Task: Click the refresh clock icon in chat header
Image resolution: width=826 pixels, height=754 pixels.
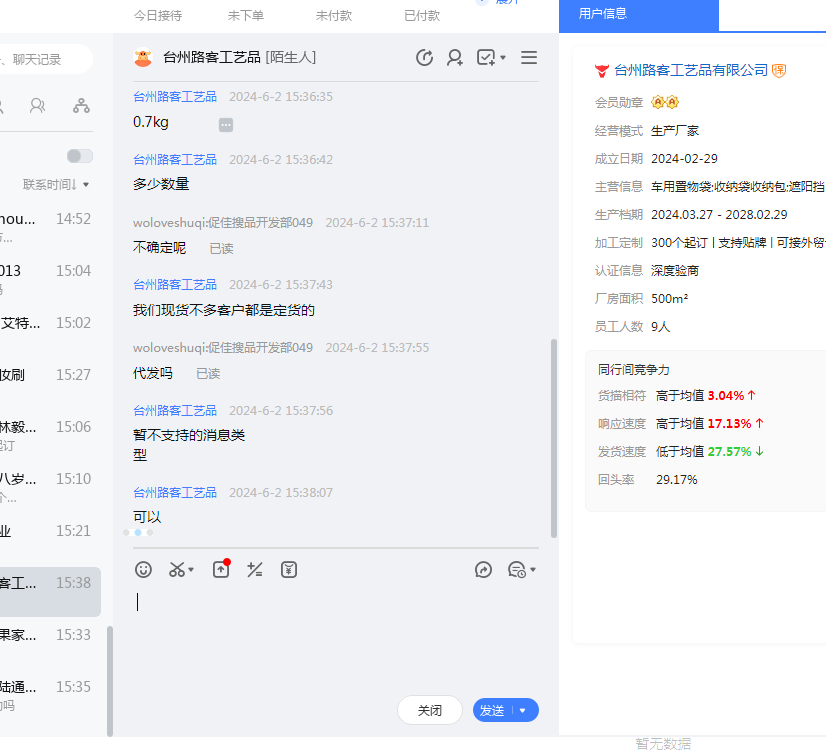Action: (x=424, y=58)
